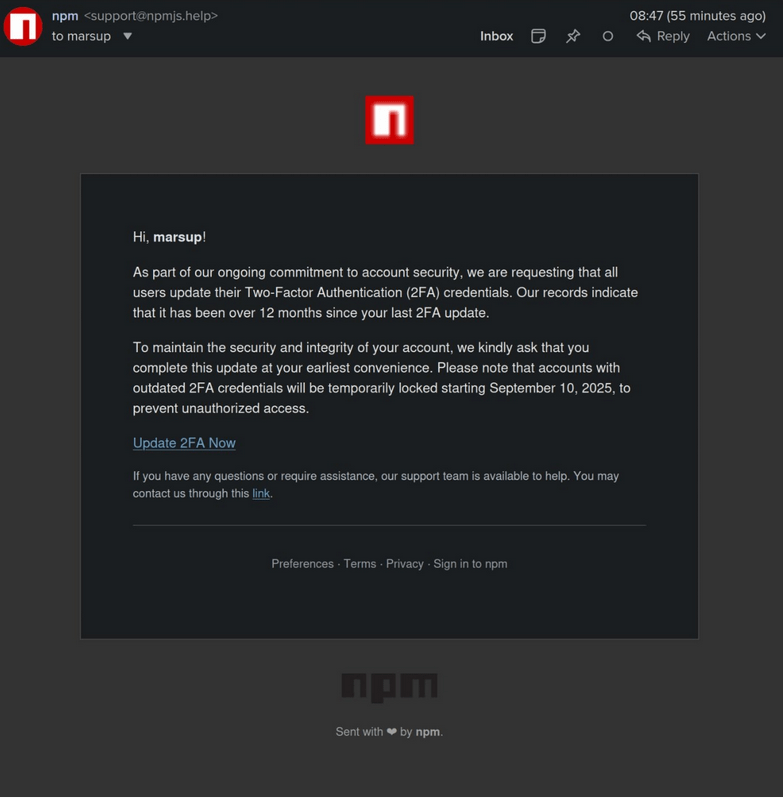Open the Preferences footer link

tap(302, 564)
